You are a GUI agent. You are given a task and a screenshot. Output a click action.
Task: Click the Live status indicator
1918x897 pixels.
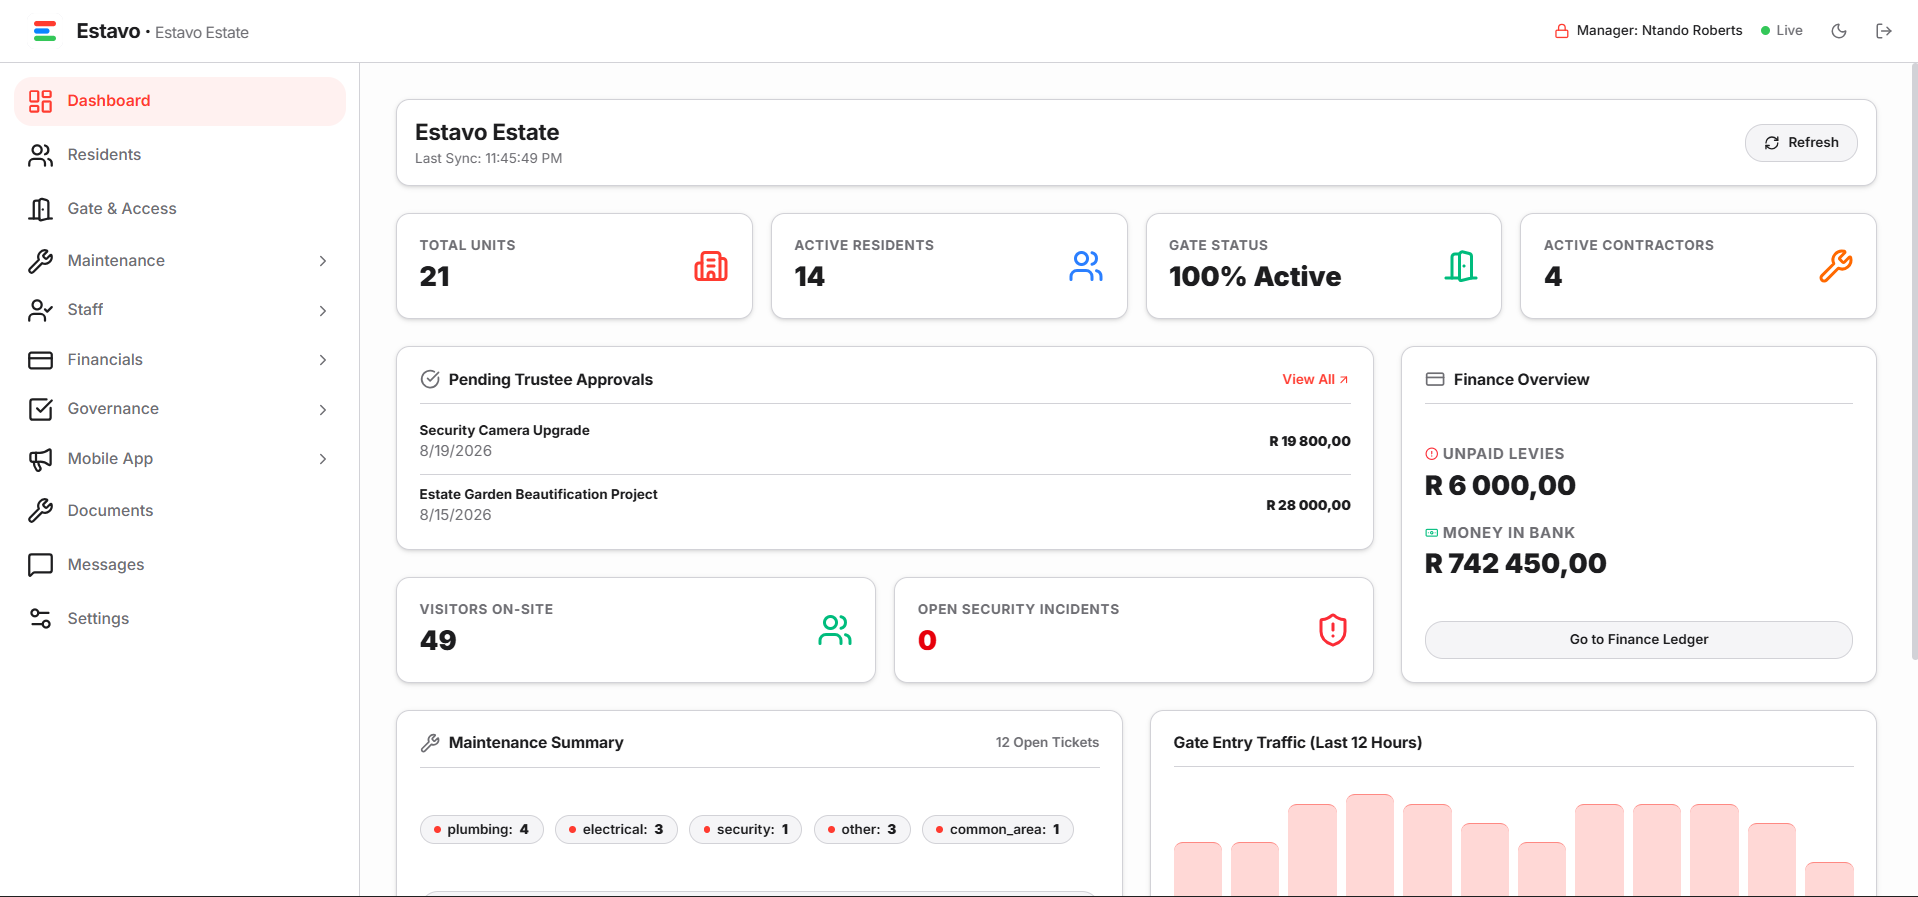(1782, 31)
